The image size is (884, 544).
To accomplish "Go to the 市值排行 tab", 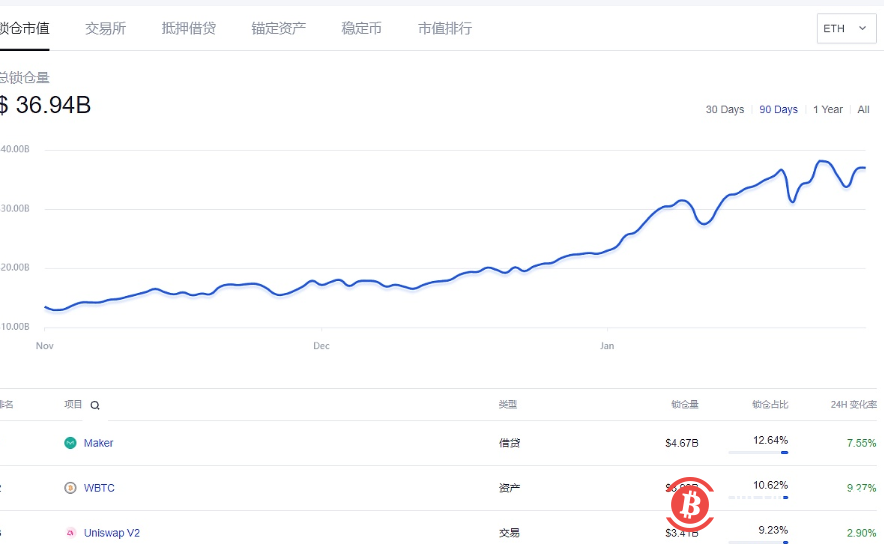I will (445, 28).
